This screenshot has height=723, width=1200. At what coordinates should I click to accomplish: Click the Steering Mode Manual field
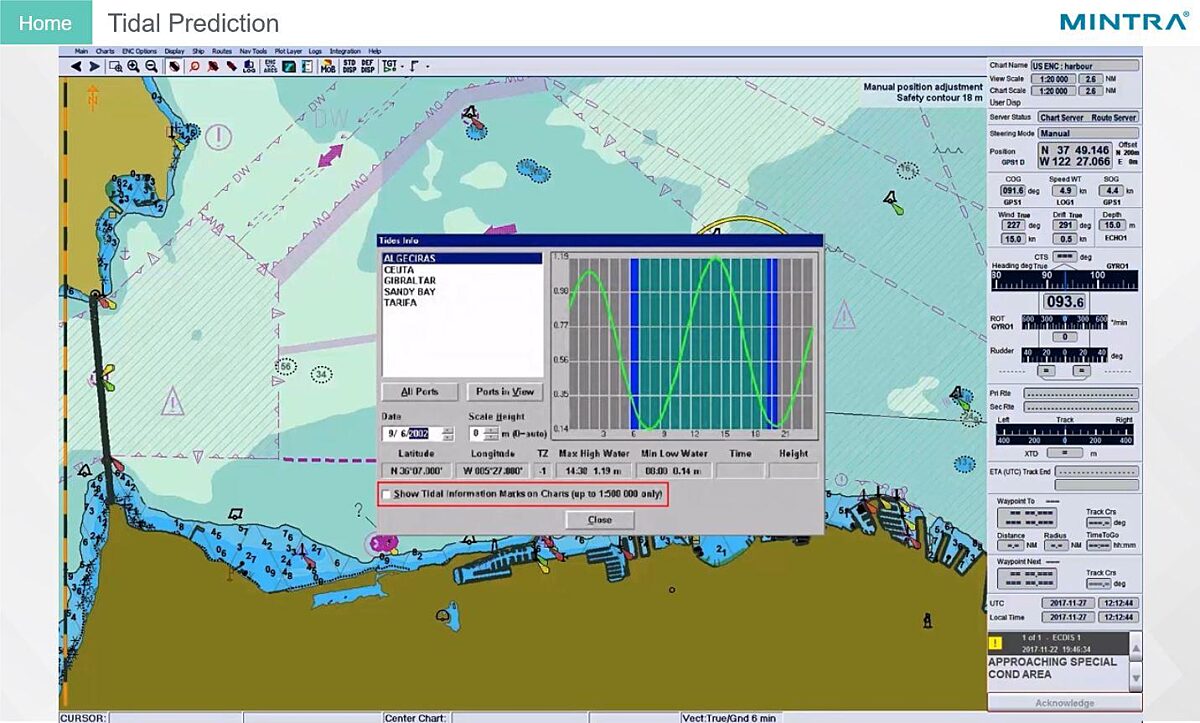[x=1088, y=133]
